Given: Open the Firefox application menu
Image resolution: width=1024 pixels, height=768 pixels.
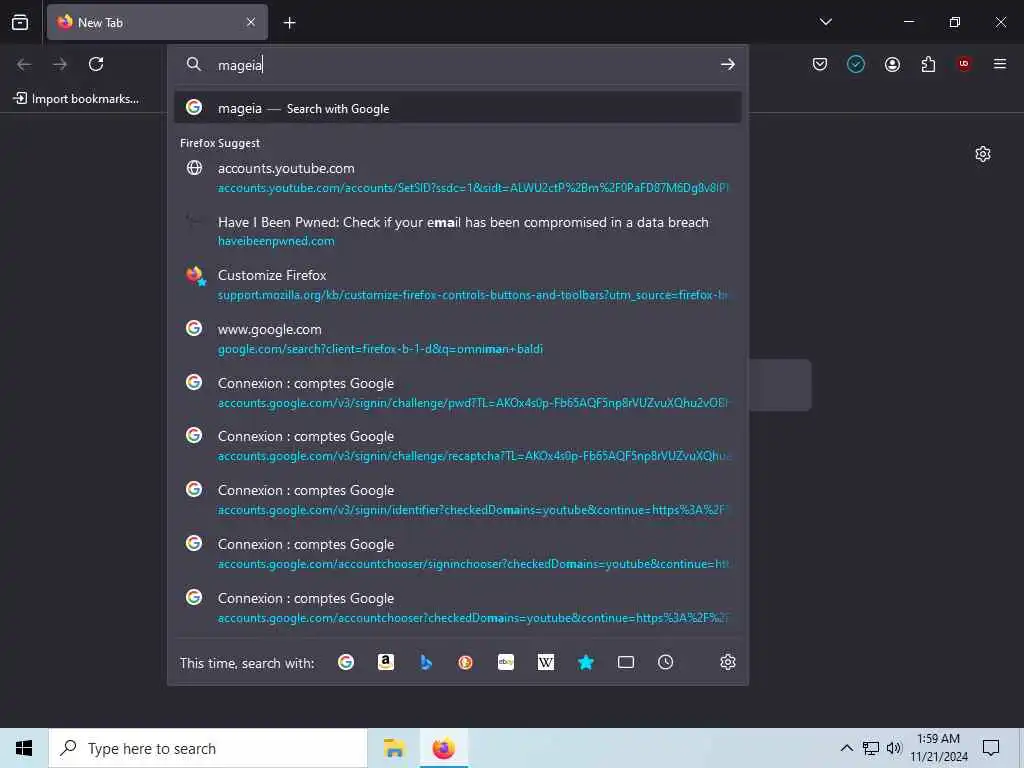Looking at the screenshot, I should pyautogui.click(x=1000, y=64).
